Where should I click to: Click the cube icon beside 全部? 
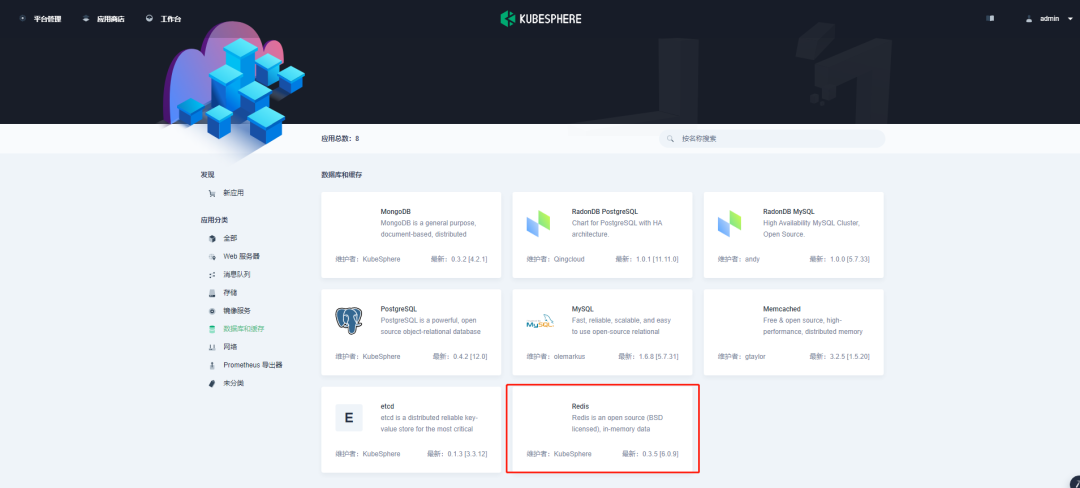point(212,238)
